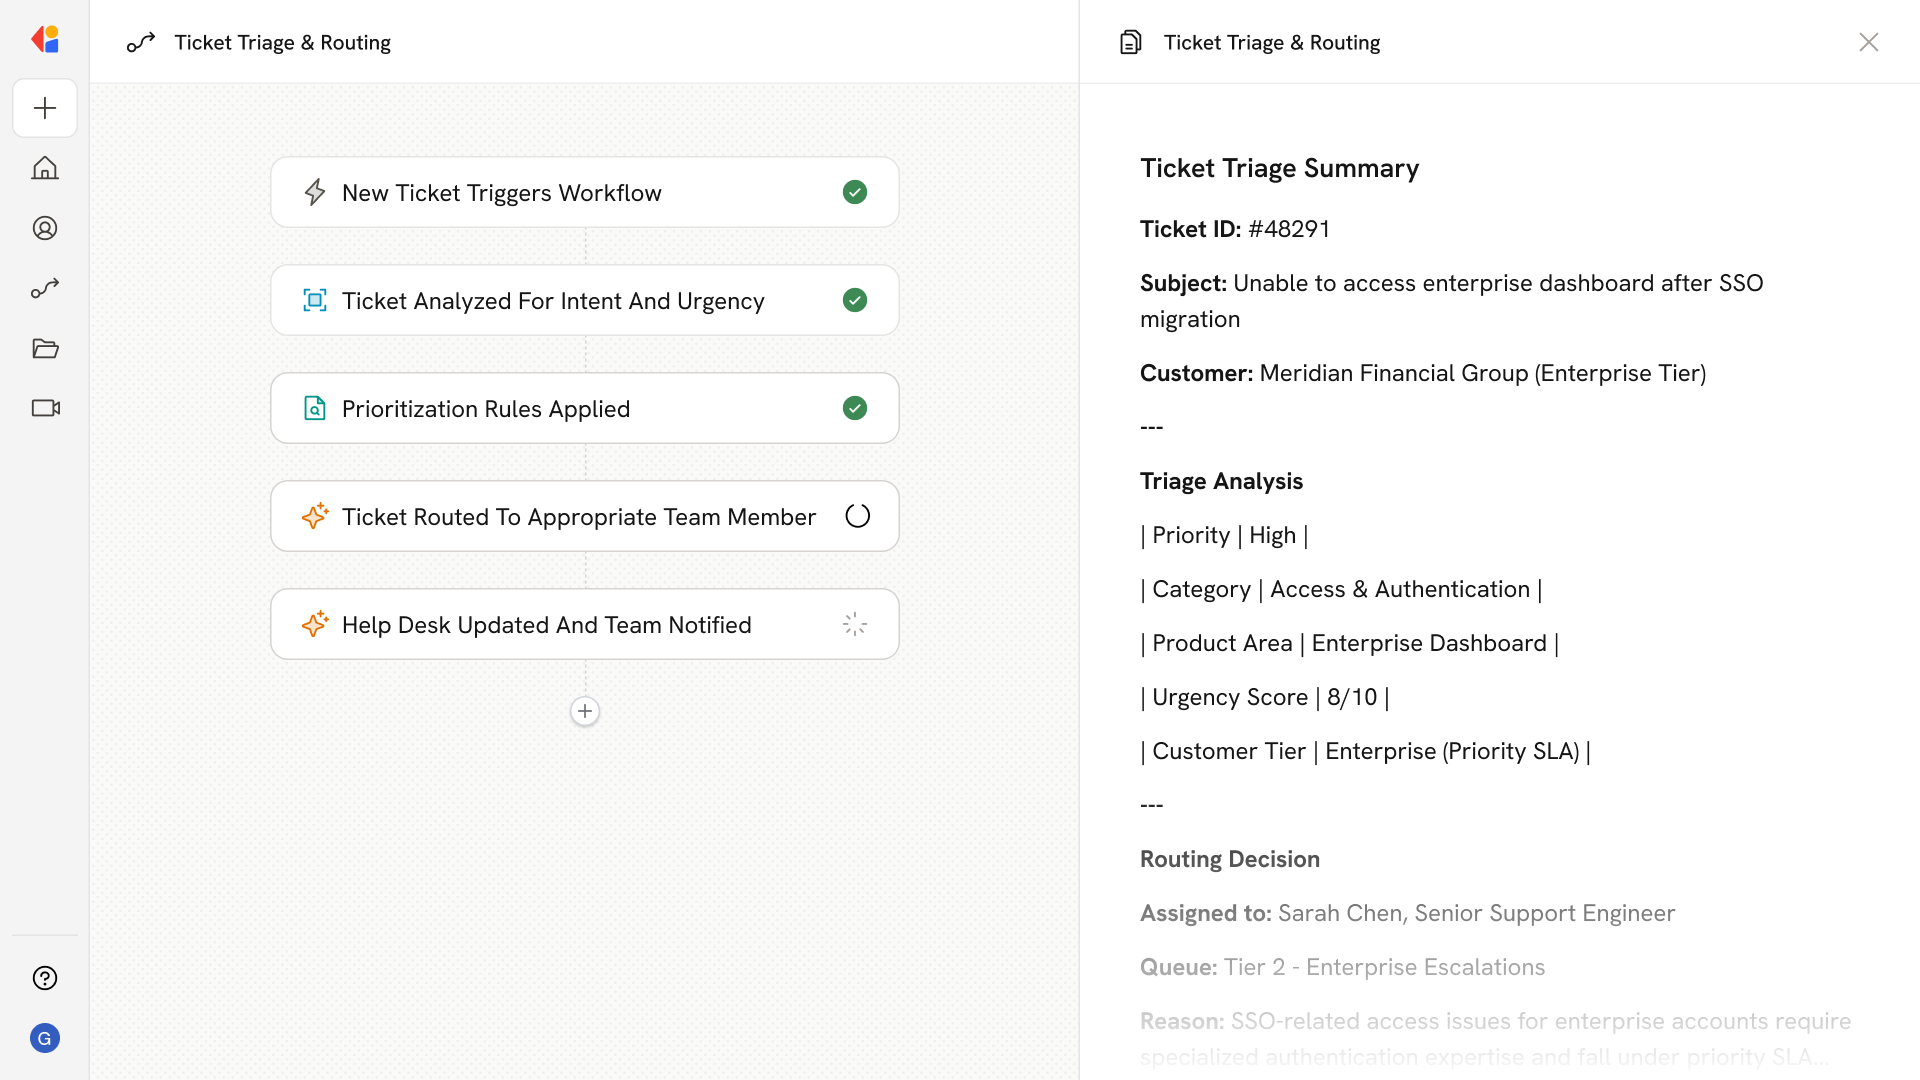Click the app logo at top left
The height and width of the screenshot is (1080, 1920).
tap(45, 40)
